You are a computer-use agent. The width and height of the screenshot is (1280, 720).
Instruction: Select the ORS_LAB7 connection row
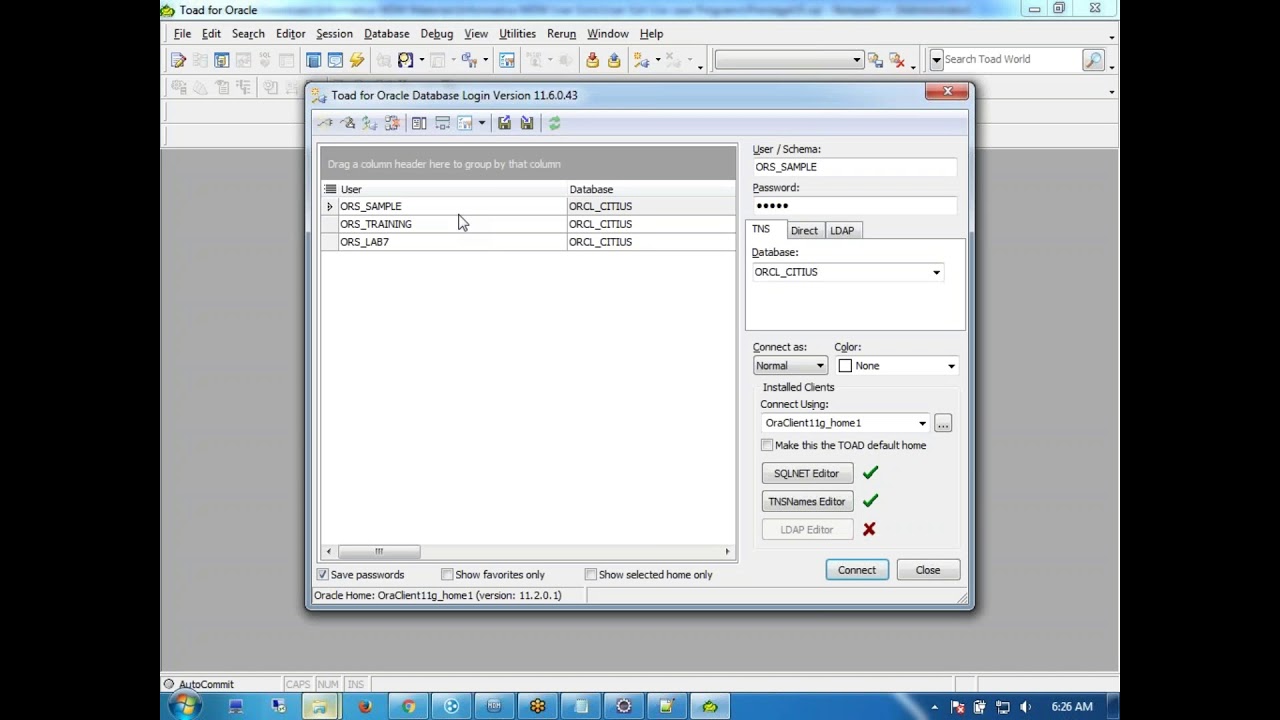529,242
